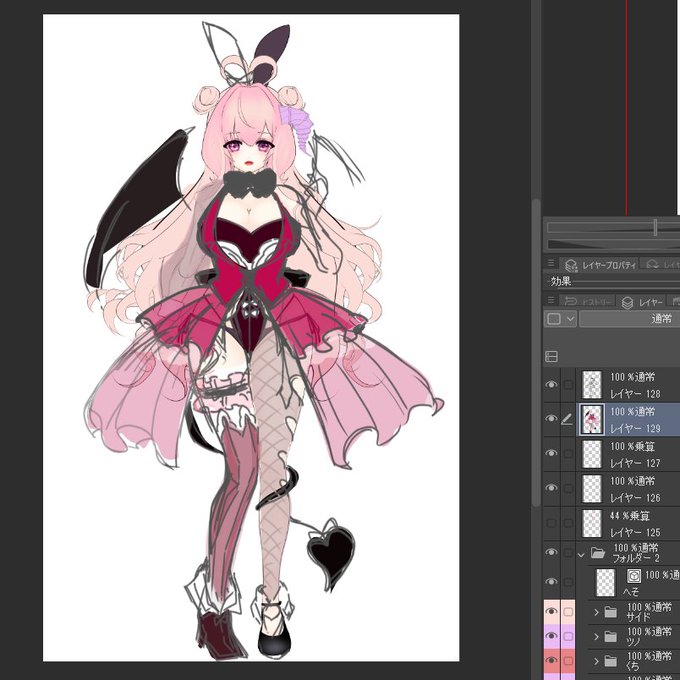Expand the サイド folder
Image resolution: width=680 pixels, height=680 pixels.
596,612
